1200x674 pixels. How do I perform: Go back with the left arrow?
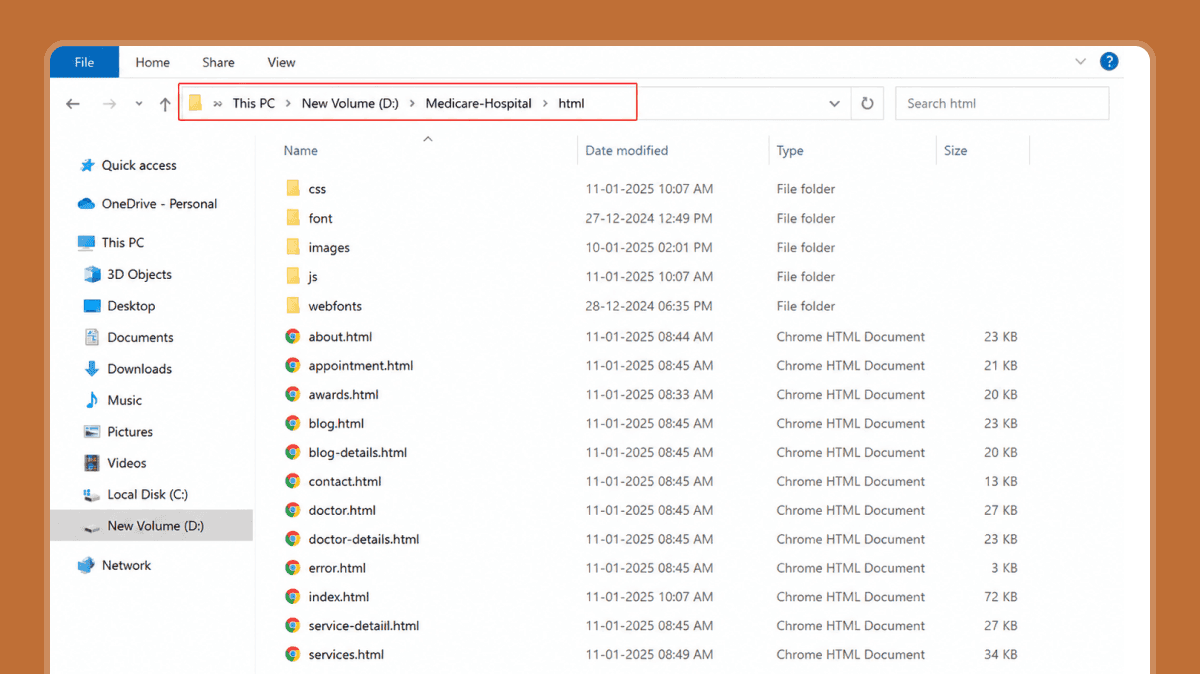click(73, 104)
